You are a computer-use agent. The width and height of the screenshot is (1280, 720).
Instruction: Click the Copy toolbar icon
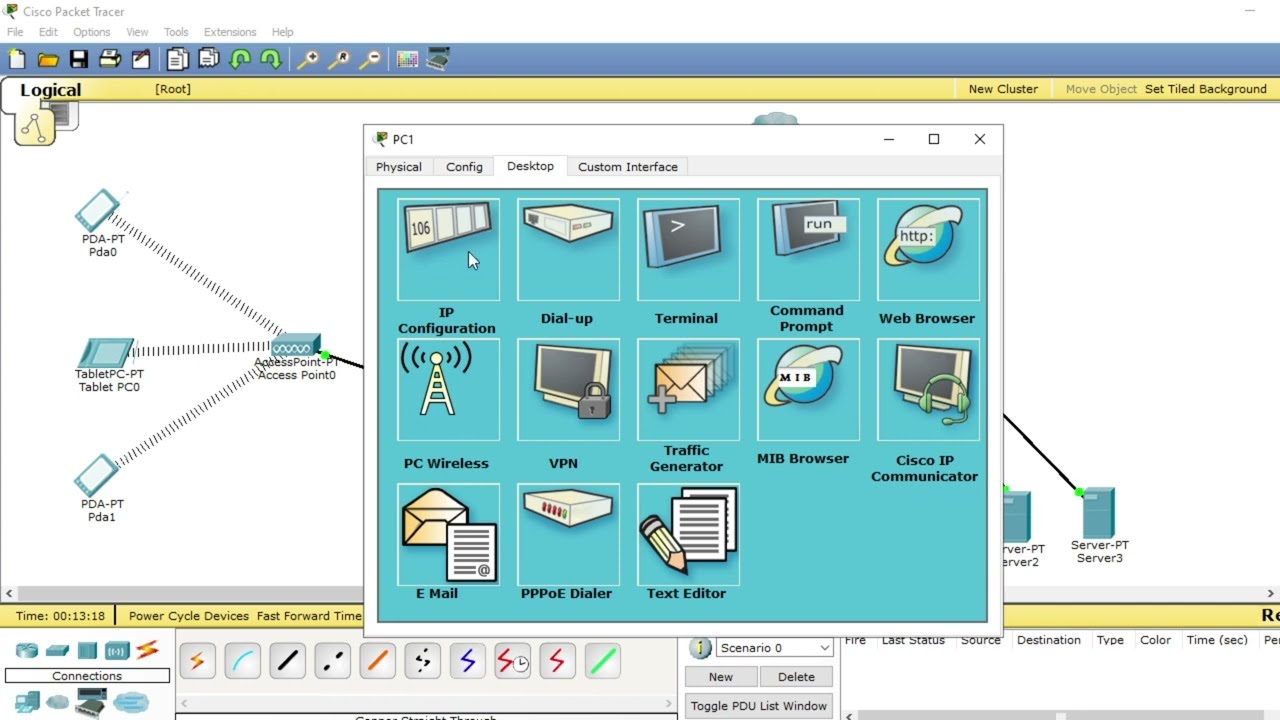178,59
